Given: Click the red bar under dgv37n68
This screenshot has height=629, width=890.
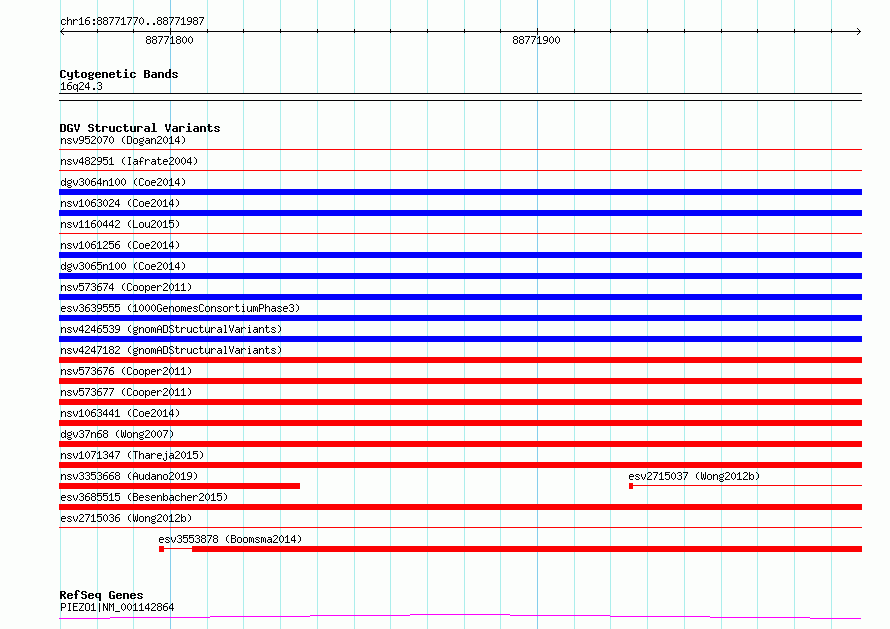Looking at the screenshot, I should click(460, 444).
